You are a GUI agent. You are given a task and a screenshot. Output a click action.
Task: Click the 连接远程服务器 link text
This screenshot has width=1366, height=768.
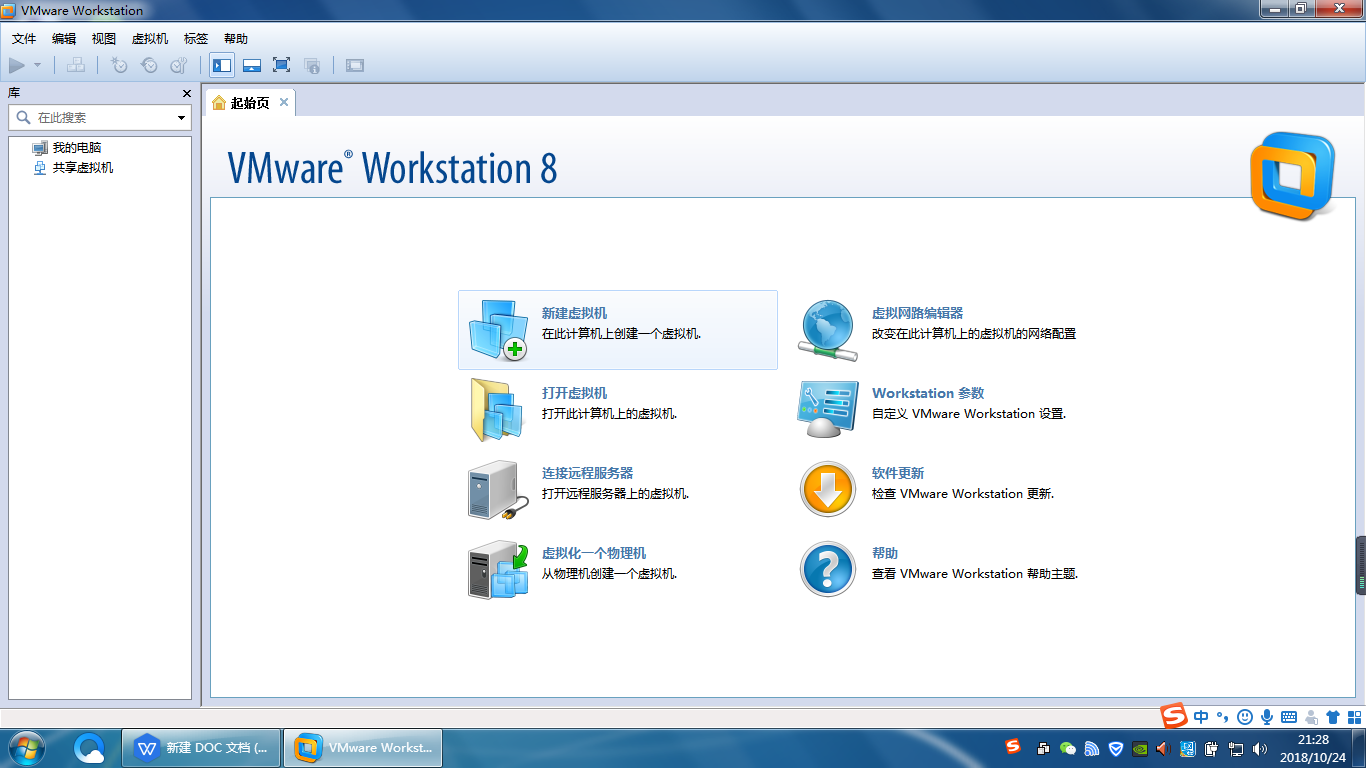[x=587, y=473]
